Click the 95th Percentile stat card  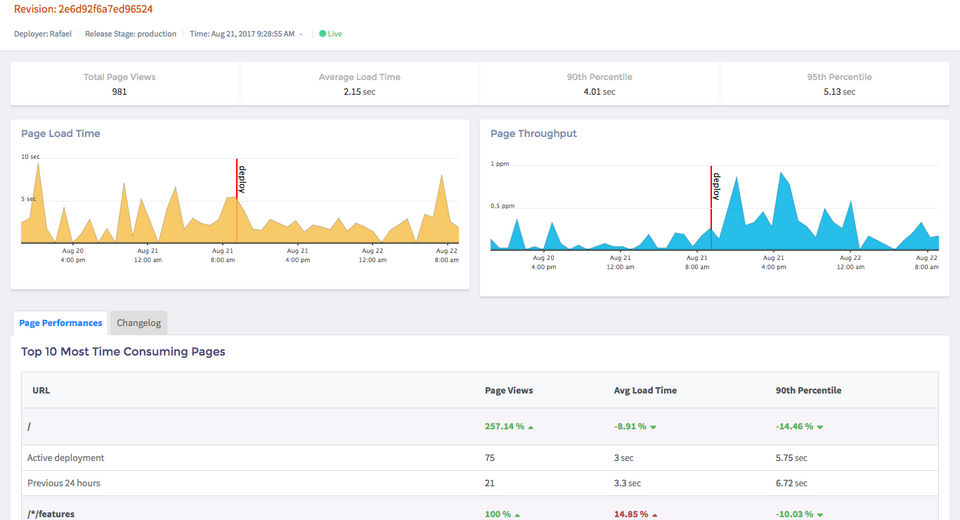click(x=838, y=84)
